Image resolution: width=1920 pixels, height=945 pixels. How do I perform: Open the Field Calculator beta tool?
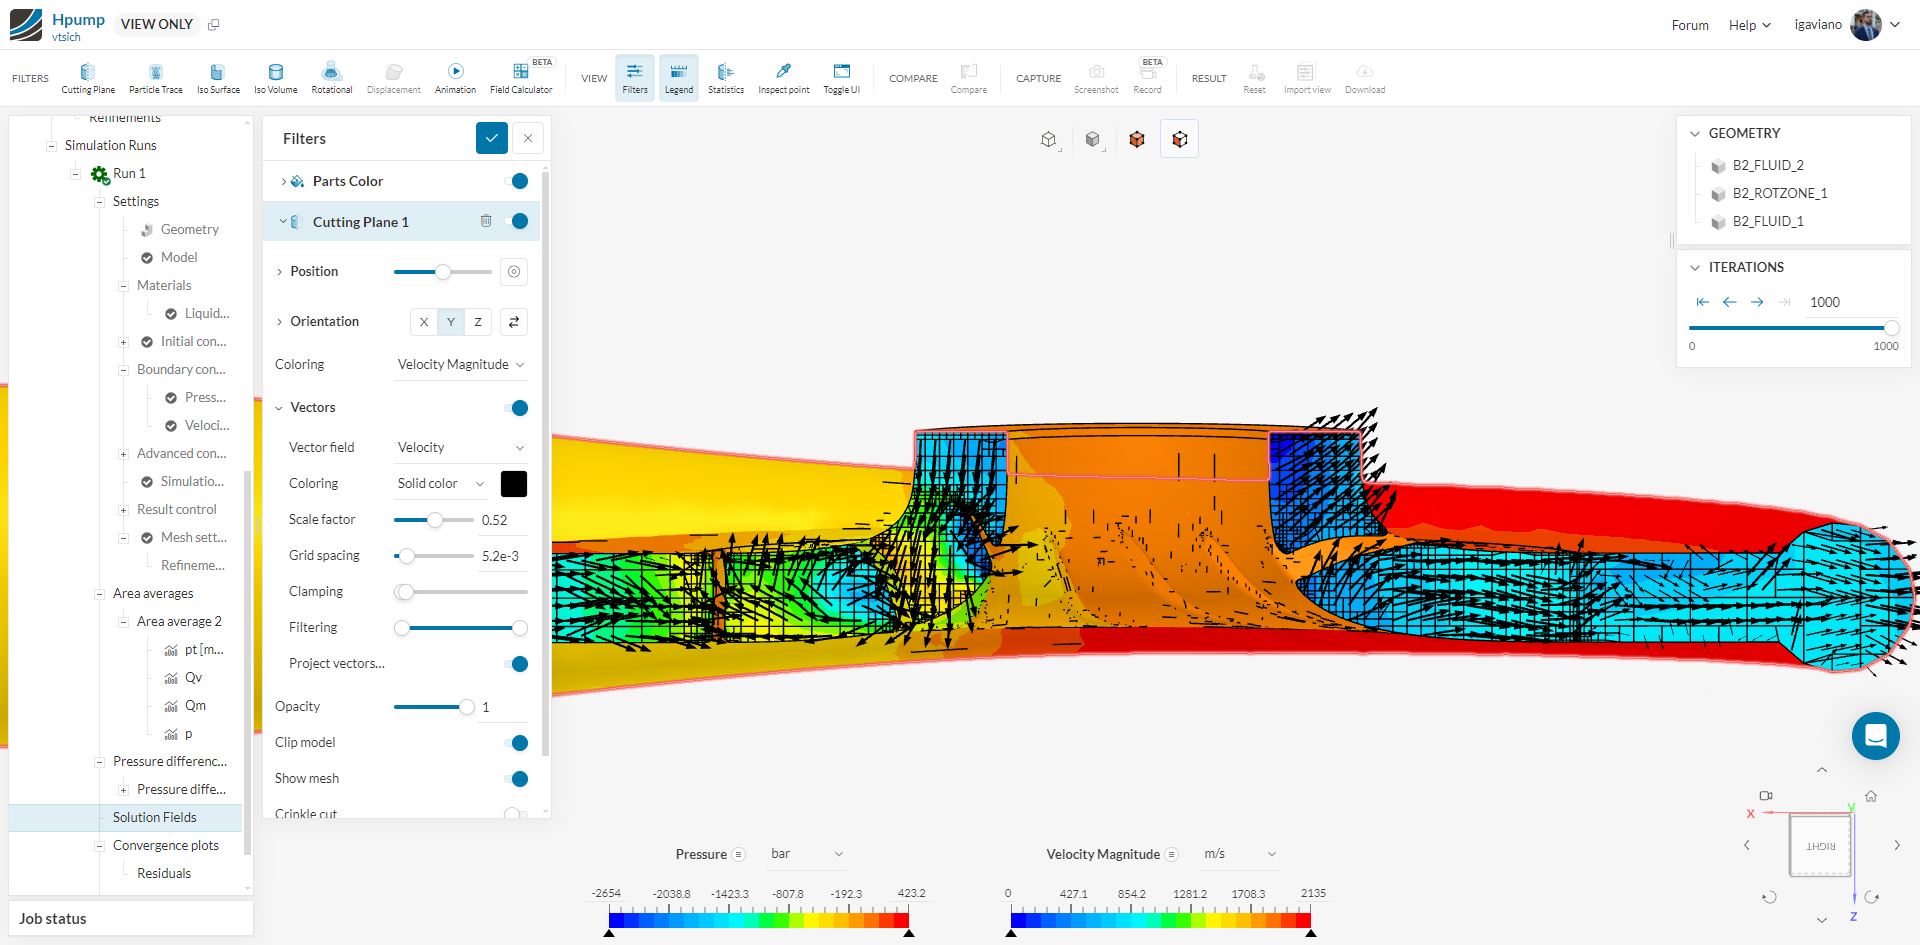[x=521, y=77]
